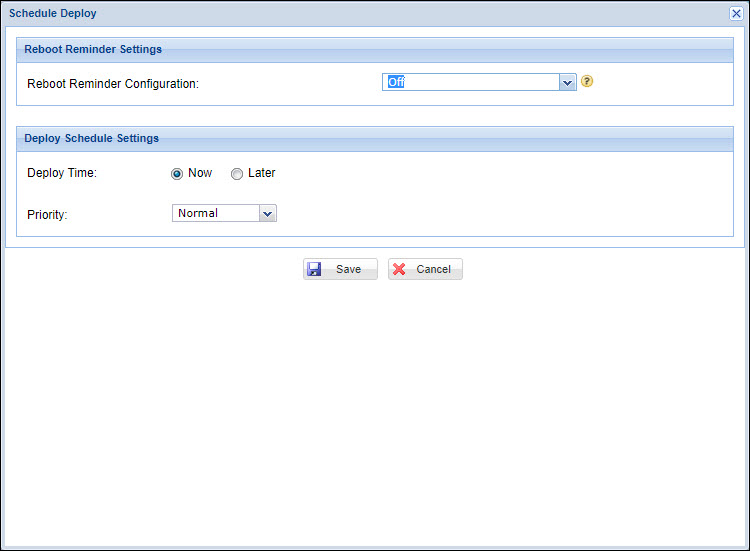The height and width of the screenshot is (551, 750).
Task: Click the Reboot Reminder Settings section header
Action: click(93, 49)
